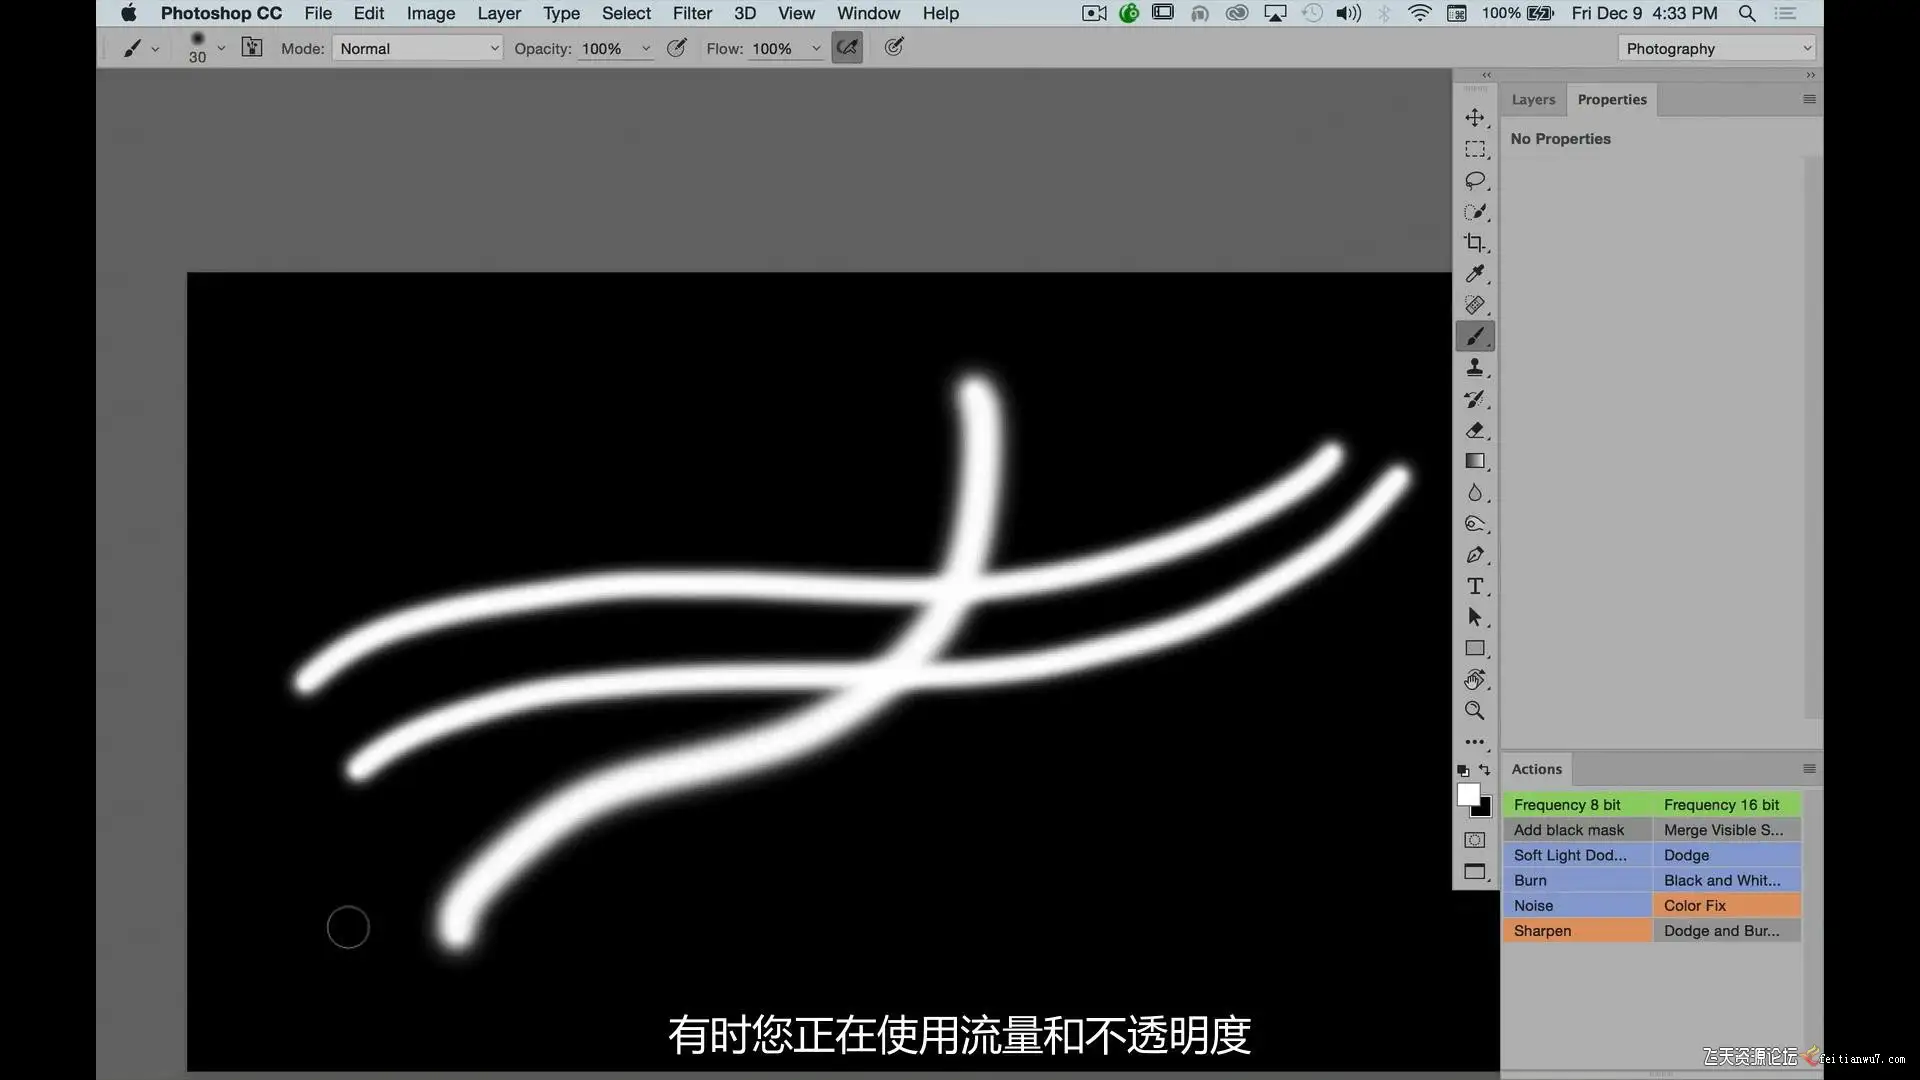The image size is (1920, 1080).
Task: Select the Lasso tool
Action: pyautogui.click(x=1475, y=181)
